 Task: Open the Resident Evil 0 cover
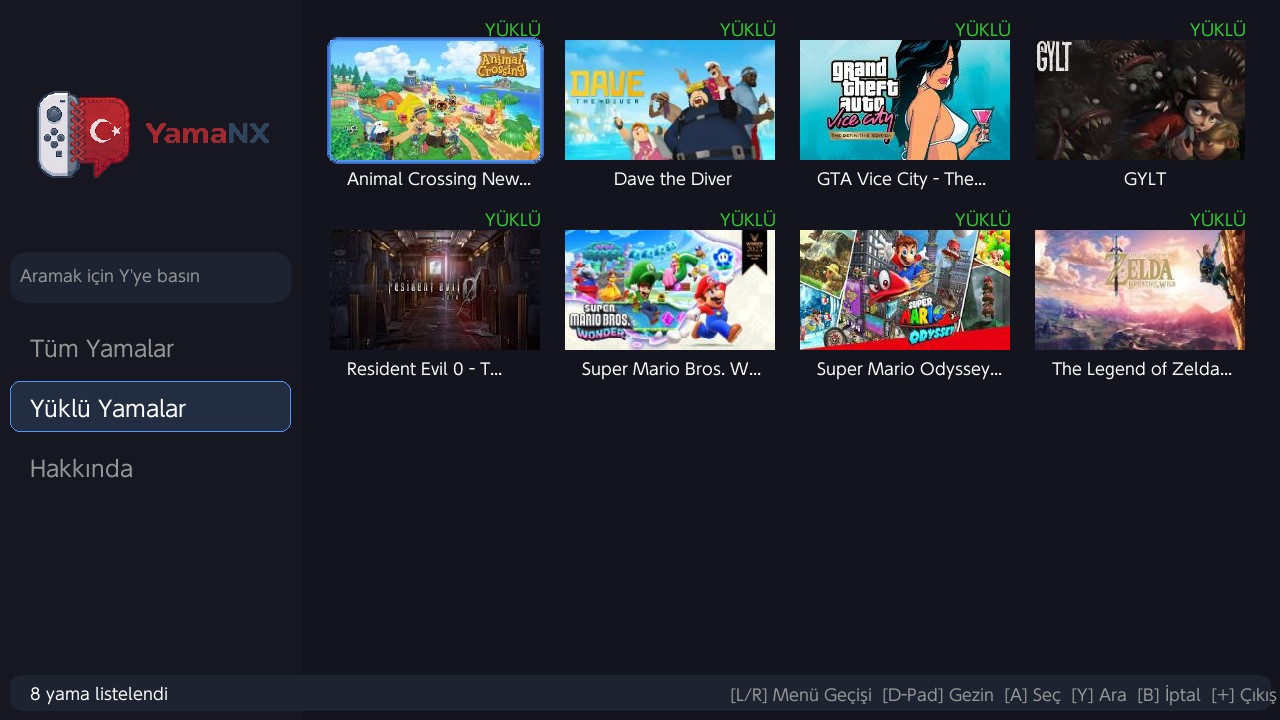click(435, 290)
